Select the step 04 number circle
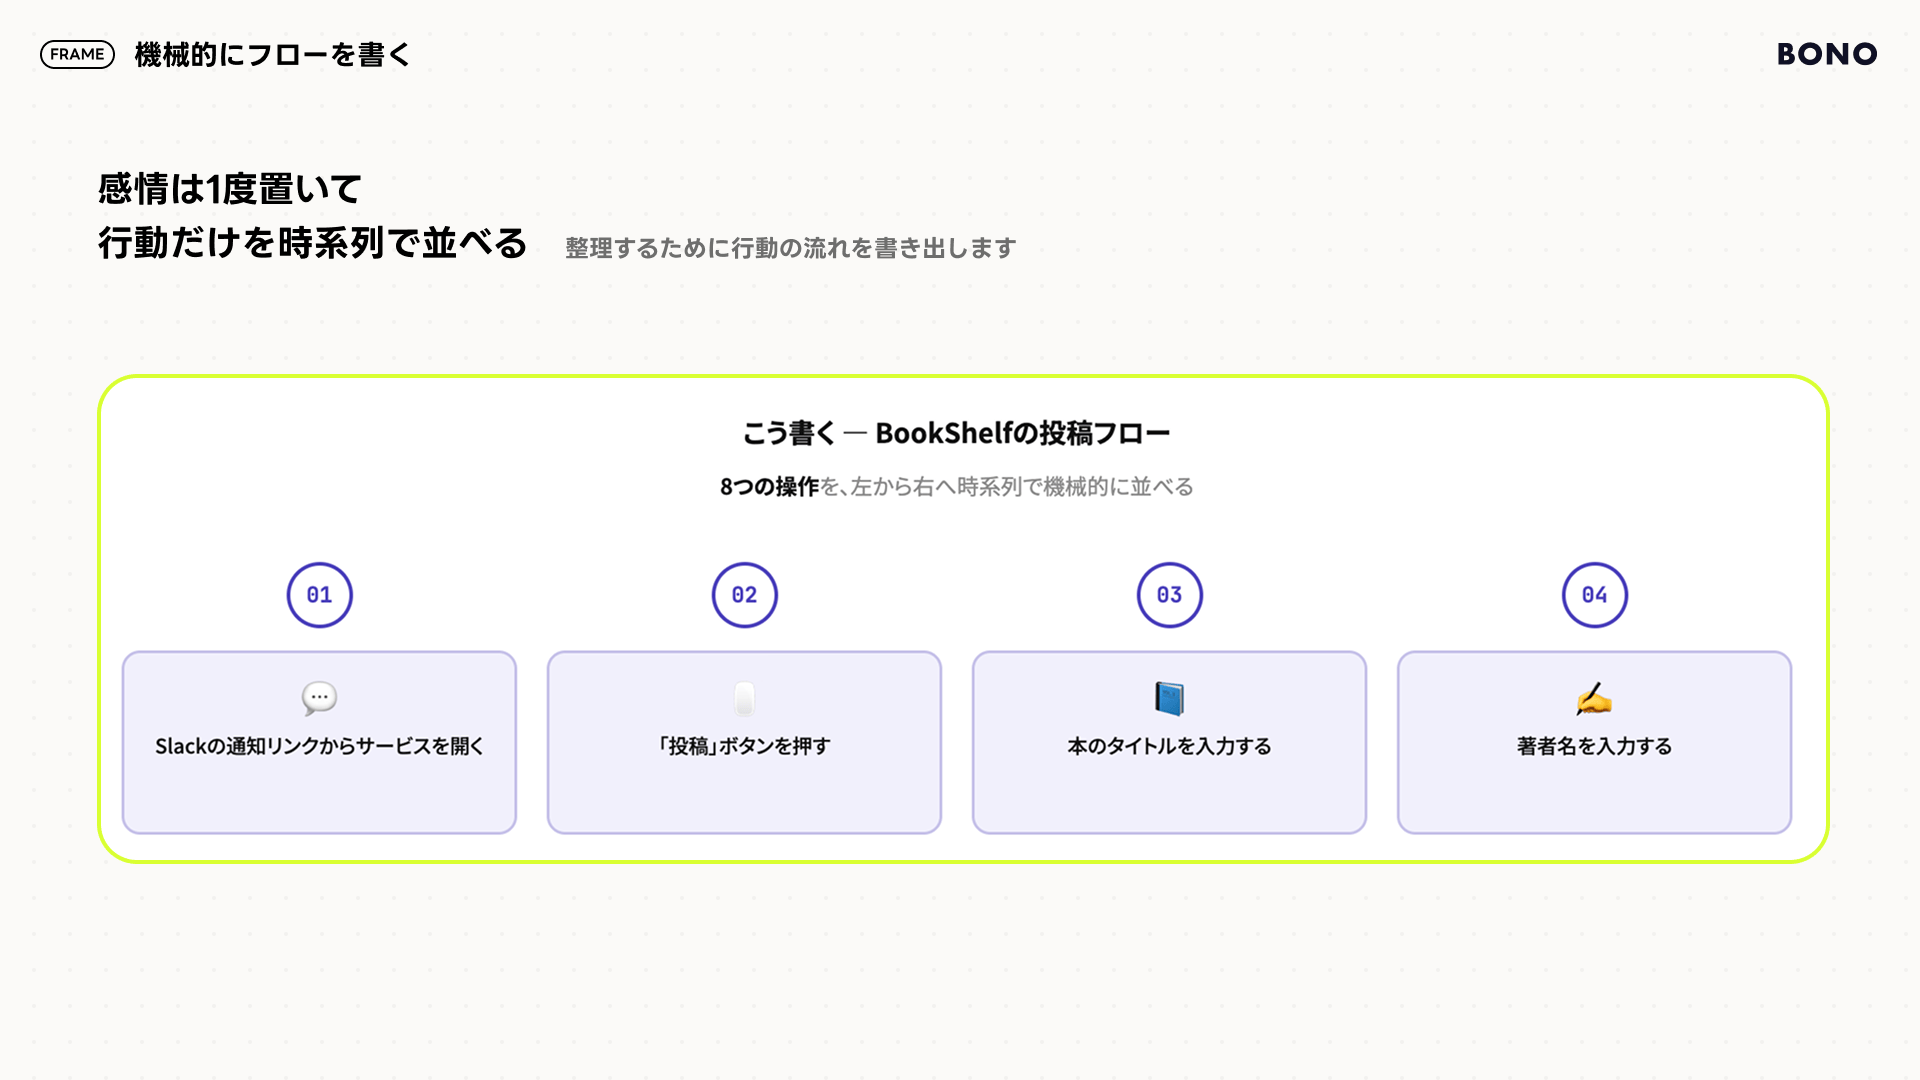The height and width of the screenshot is (1080, 1920). coord(1594,595)
